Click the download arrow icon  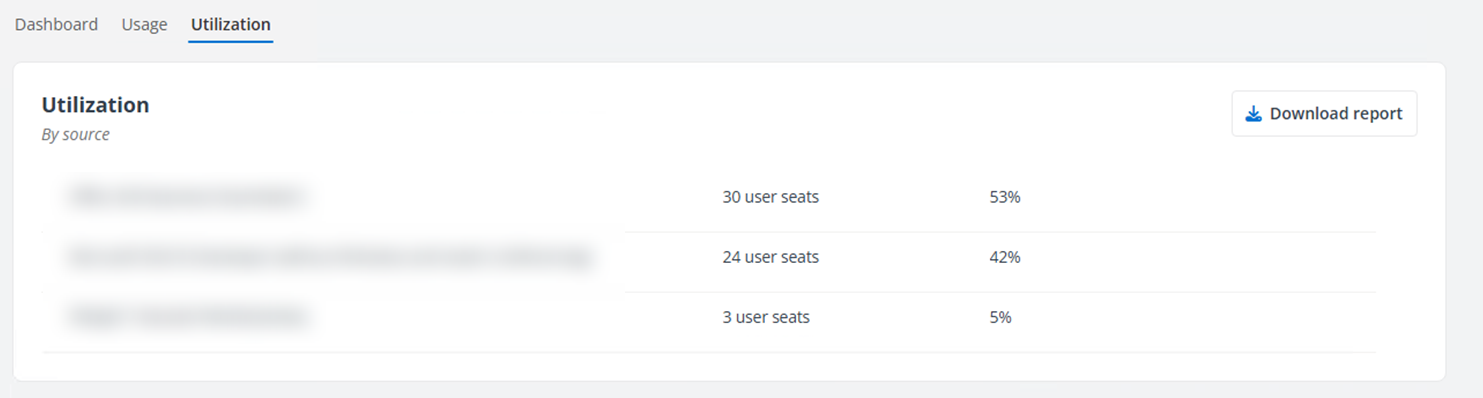[1253, 114]
